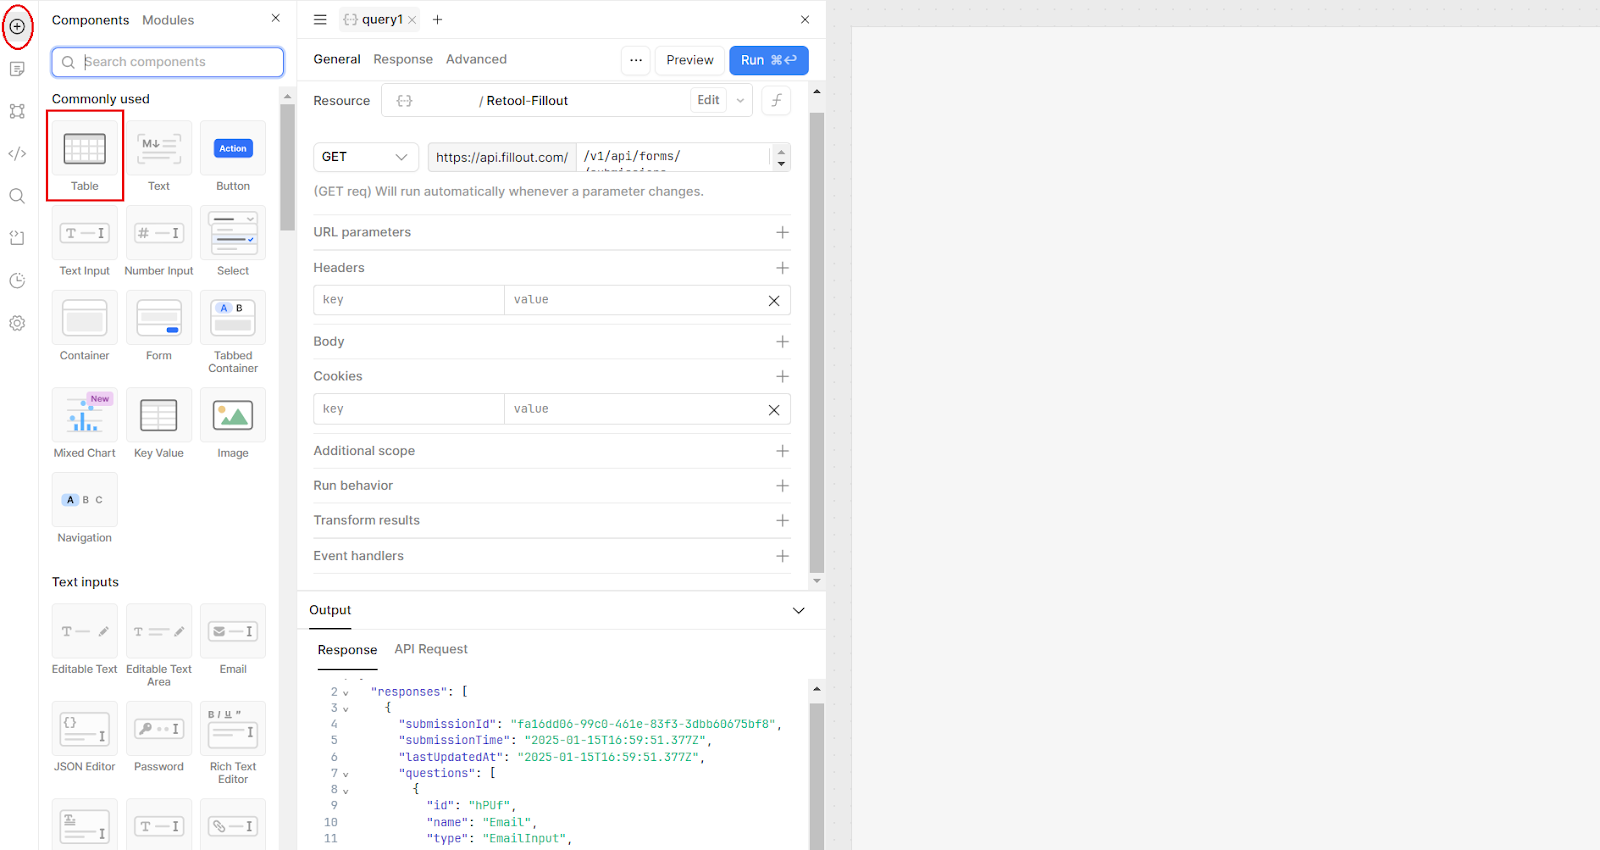Switch to the Response settings tab
This screenshot has height=850, width=1600.
click(x=403, y=59)
